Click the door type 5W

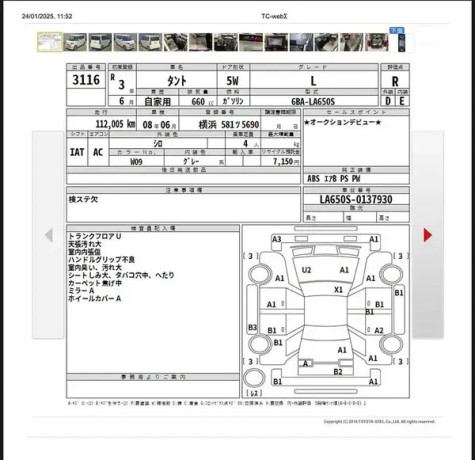pos(233,81)
